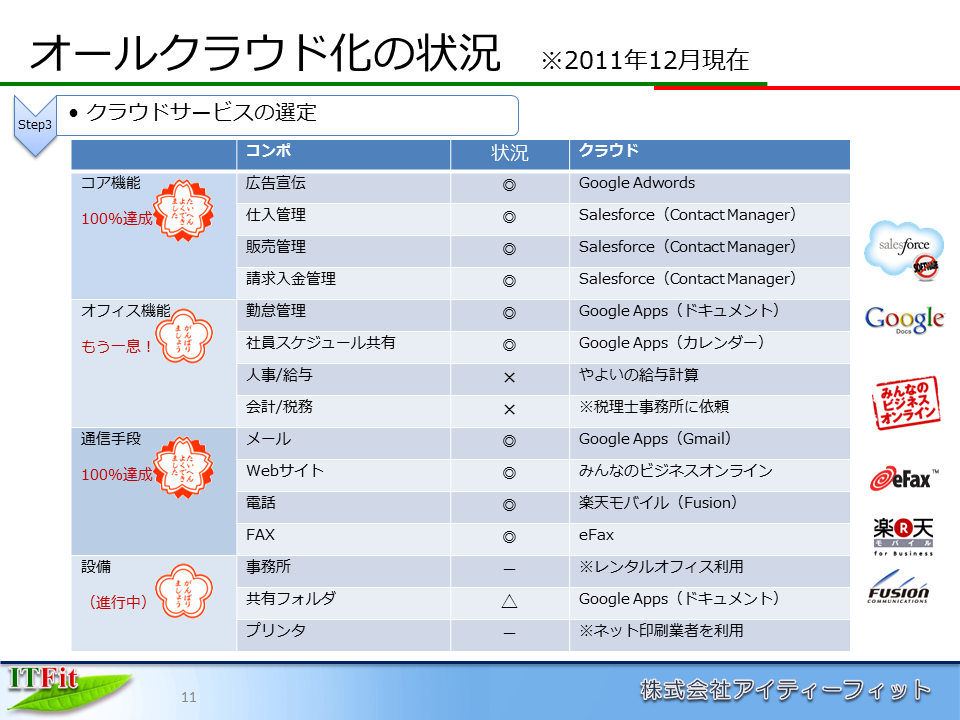
Task: Click the ◎ status mark for 電話
Action: pos(509,505)
